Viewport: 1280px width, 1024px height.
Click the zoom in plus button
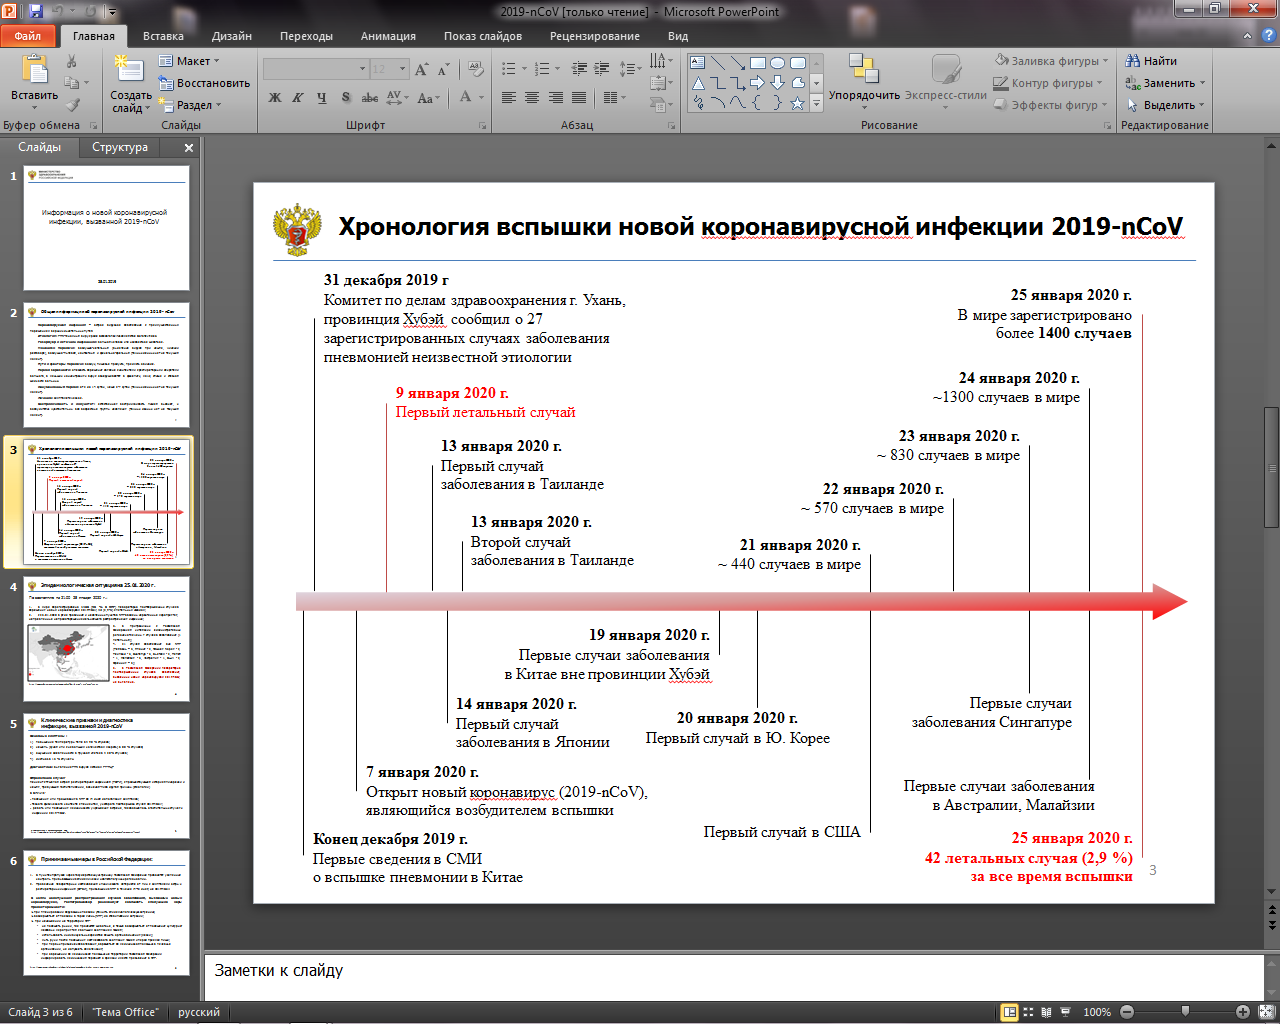point(1242,1012)
